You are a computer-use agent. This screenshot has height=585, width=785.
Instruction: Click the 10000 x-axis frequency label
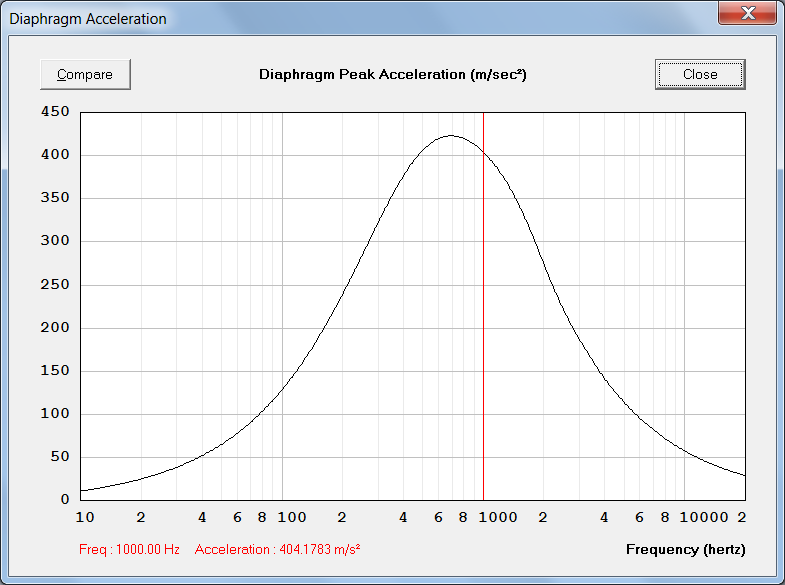[704, 517]
